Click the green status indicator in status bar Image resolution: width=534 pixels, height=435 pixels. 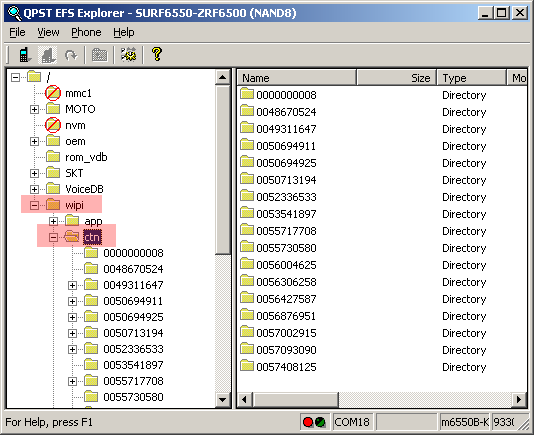point(320,422)
